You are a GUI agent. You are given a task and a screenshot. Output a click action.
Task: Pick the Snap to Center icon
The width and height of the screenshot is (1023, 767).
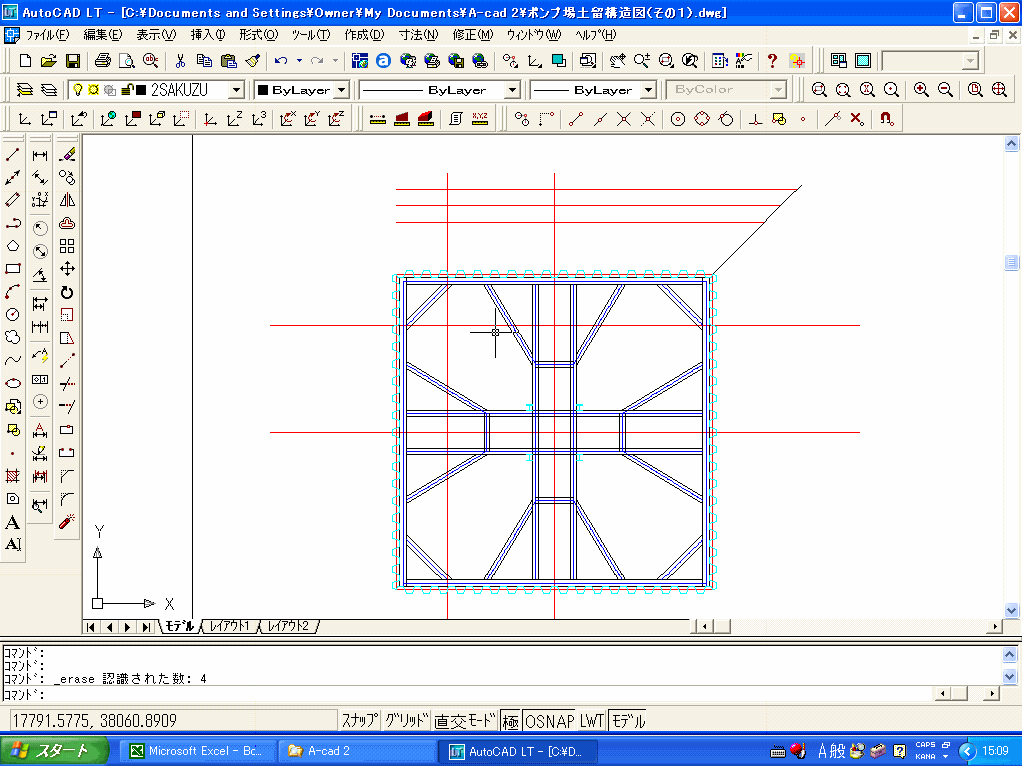point(678,119)
